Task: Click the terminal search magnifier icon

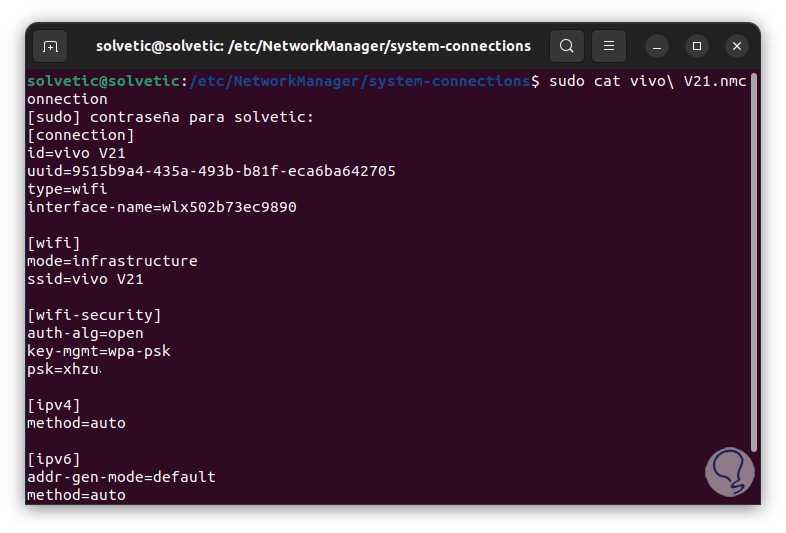Action: coord(567,46)
